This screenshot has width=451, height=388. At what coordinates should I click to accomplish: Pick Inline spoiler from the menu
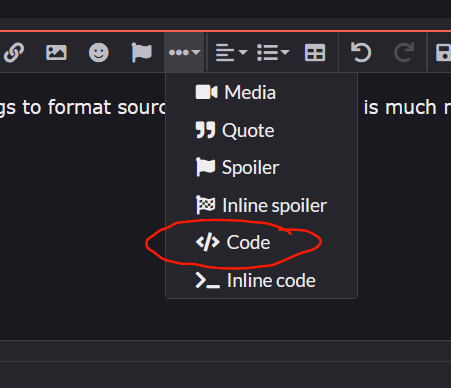(x=261, y=205)
